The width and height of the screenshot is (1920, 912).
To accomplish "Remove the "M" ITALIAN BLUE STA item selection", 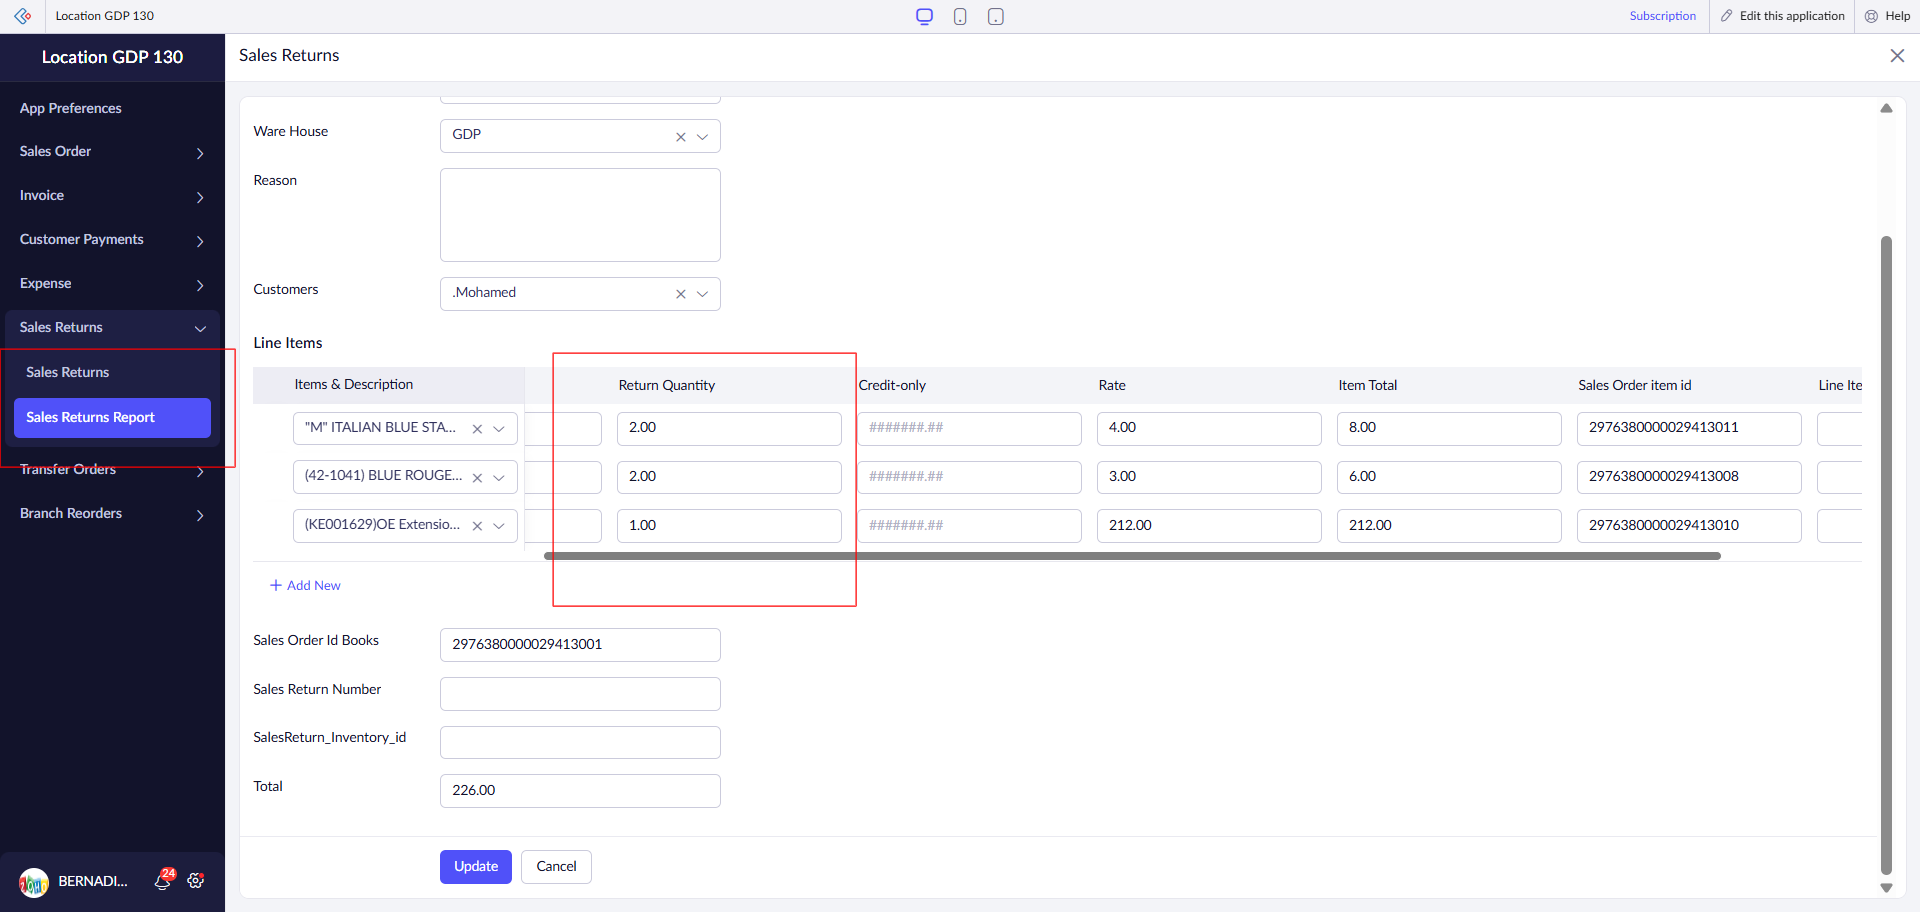I will point(477,429).
